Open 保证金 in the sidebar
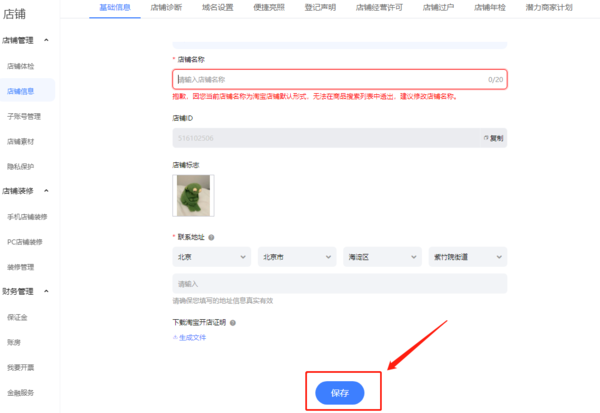Image resolution: width=600 pixels, height=413 pixels. (17, 317)
